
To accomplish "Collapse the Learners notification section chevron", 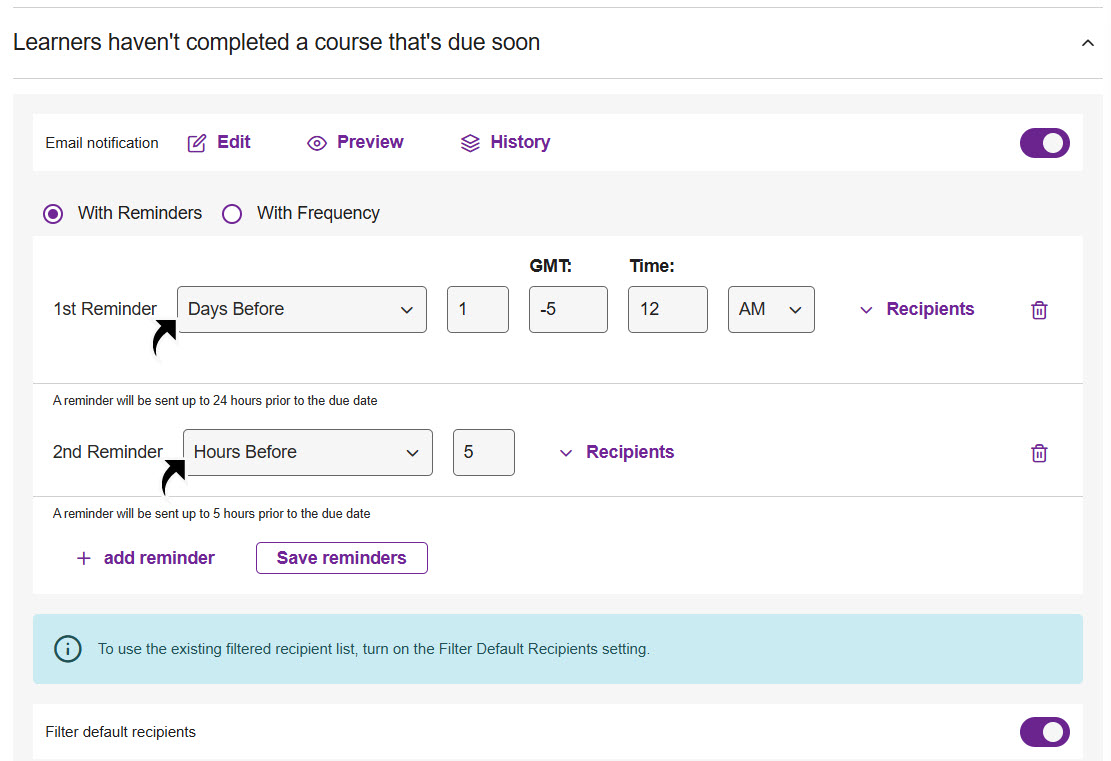I will point(1087,43).
